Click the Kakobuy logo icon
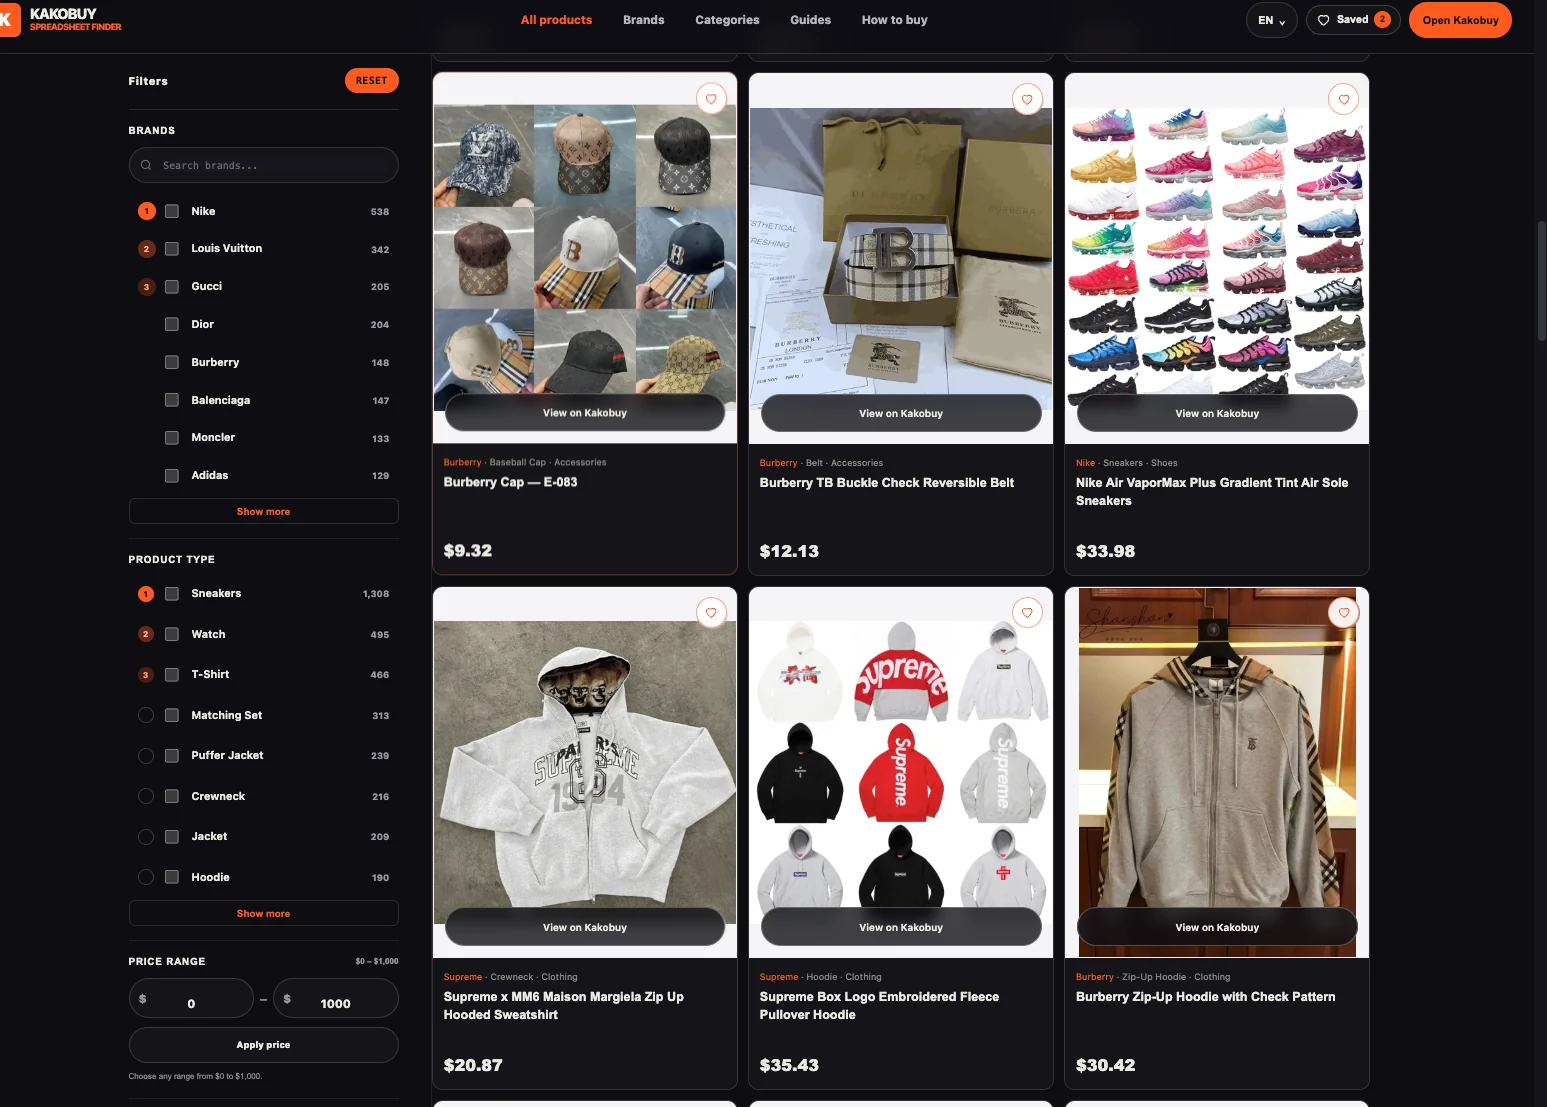This screenshot has height=1107, width=1547. [9, 20]
